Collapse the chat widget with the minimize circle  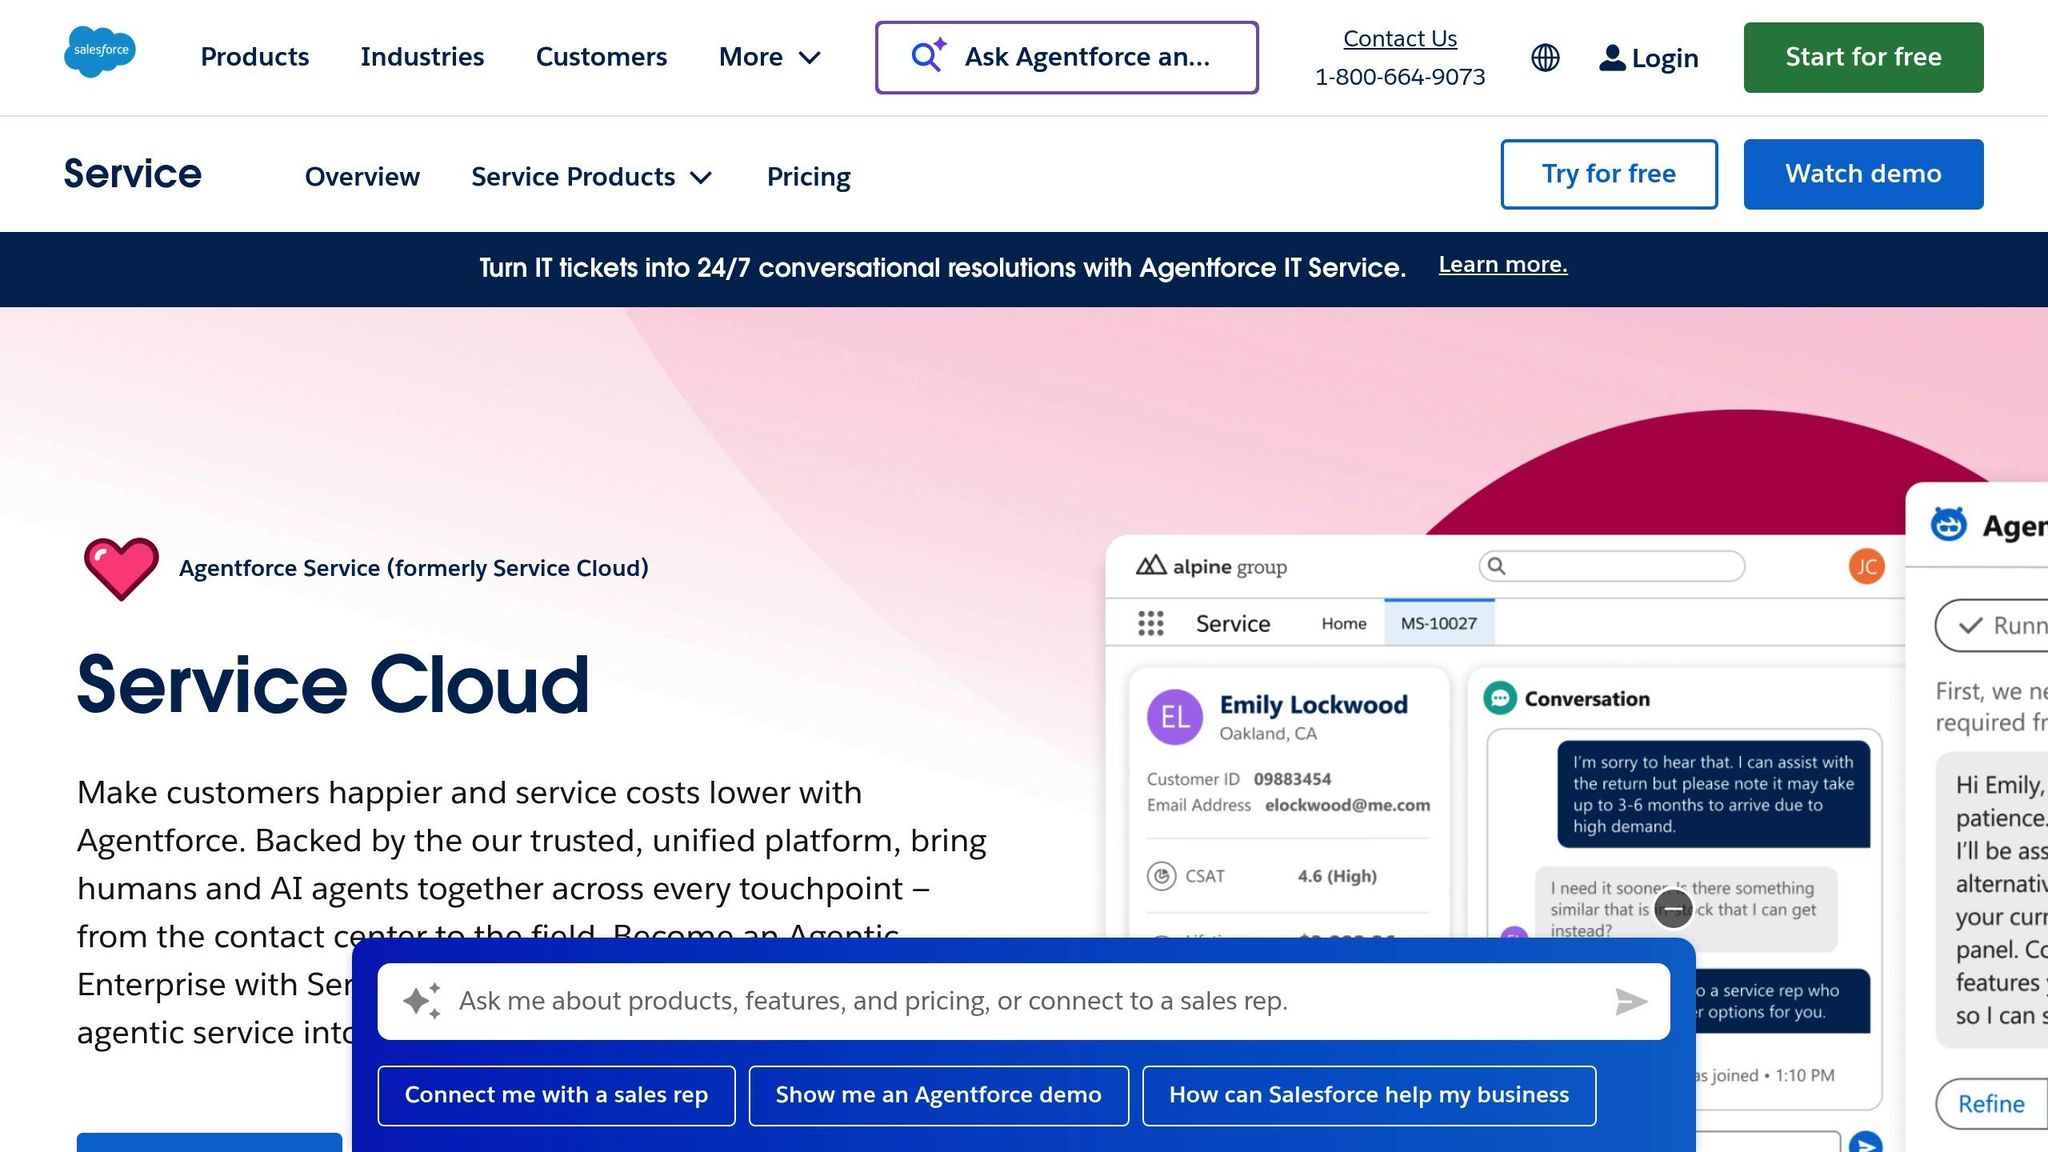point(1672,908)
